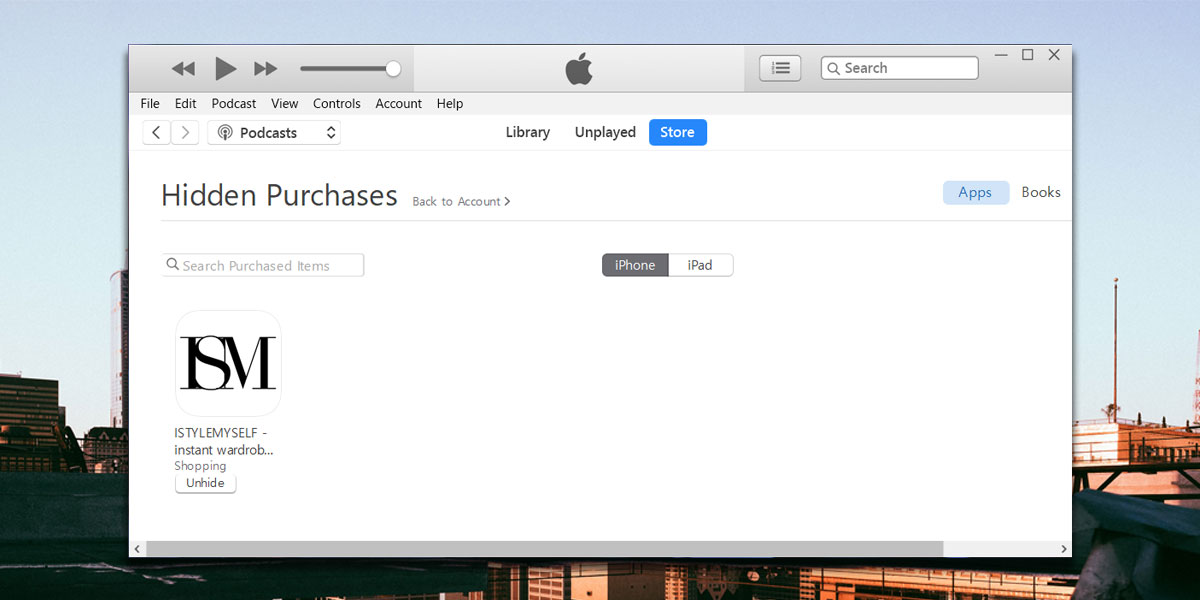The width and height of the screenshot is (1200, 600).
Task: Start playback with the play button
Action: point(226,68)
